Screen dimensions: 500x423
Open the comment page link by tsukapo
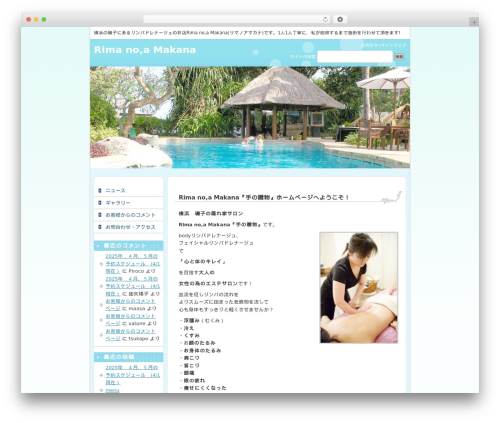click(x=130, y=335)
